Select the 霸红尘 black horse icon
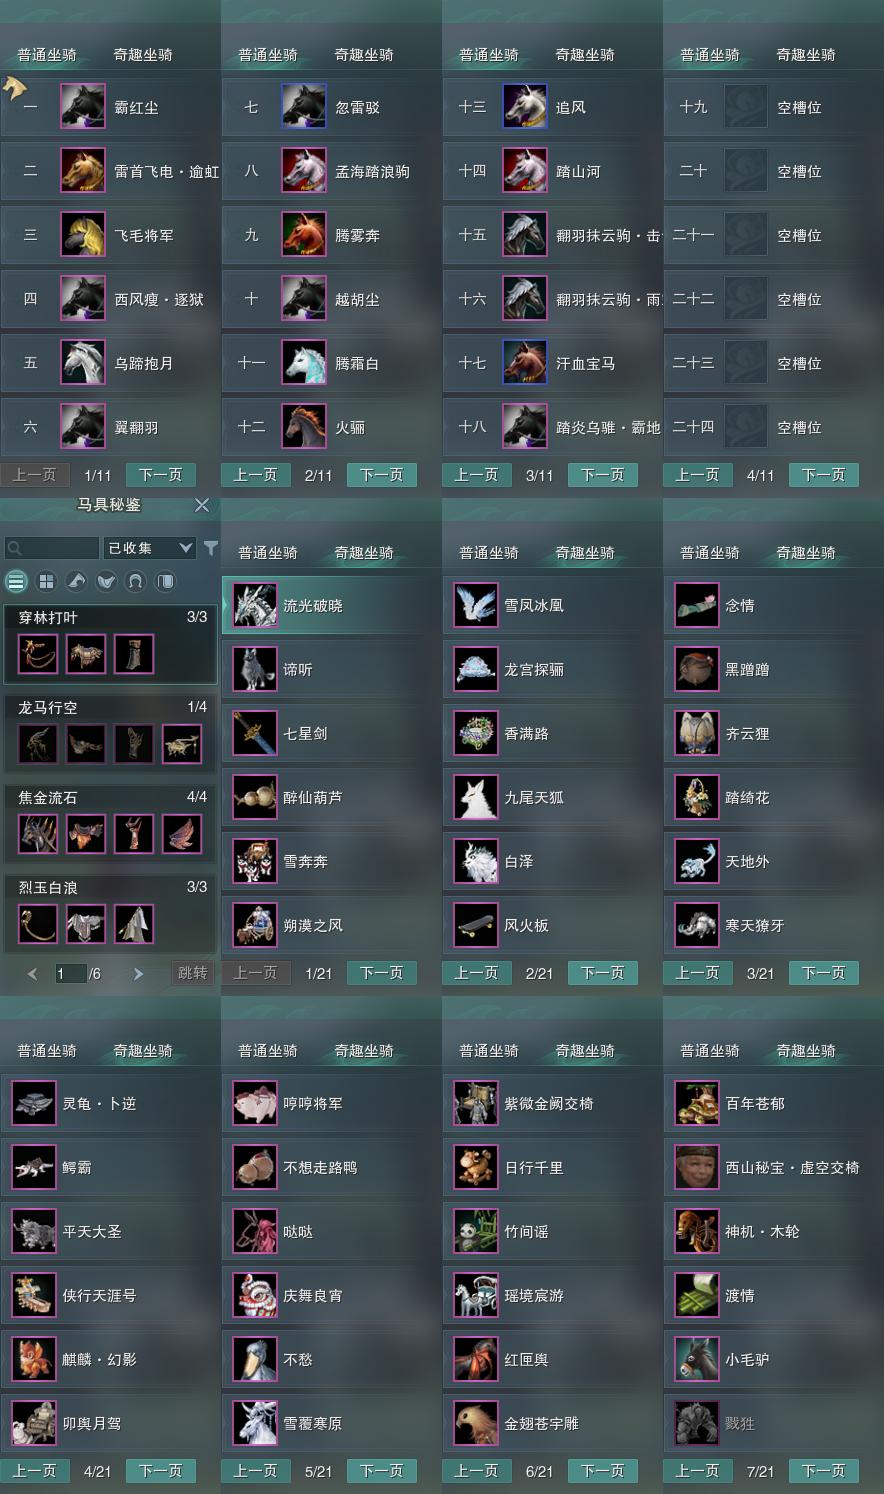Screen dimensions: 884x1494 click(x=83, y=107)
